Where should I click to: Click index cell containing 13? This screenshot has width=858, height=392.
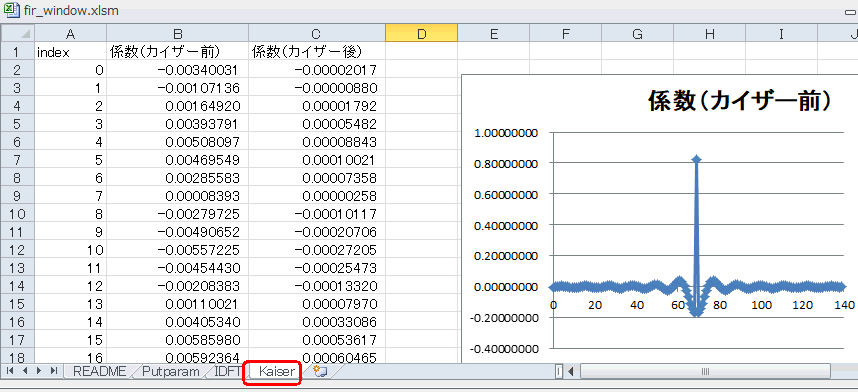pyautogui.click(x=70, y=304)
